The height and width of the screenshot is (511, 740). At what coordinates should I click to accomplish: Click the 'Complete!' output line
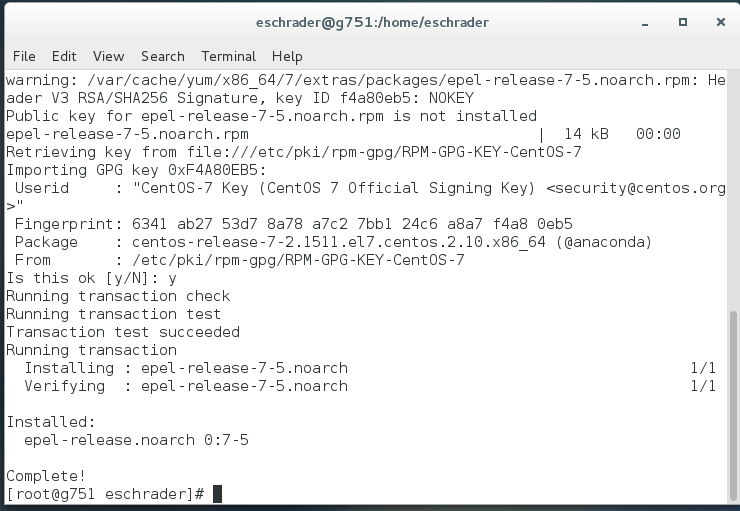[46, 476]
